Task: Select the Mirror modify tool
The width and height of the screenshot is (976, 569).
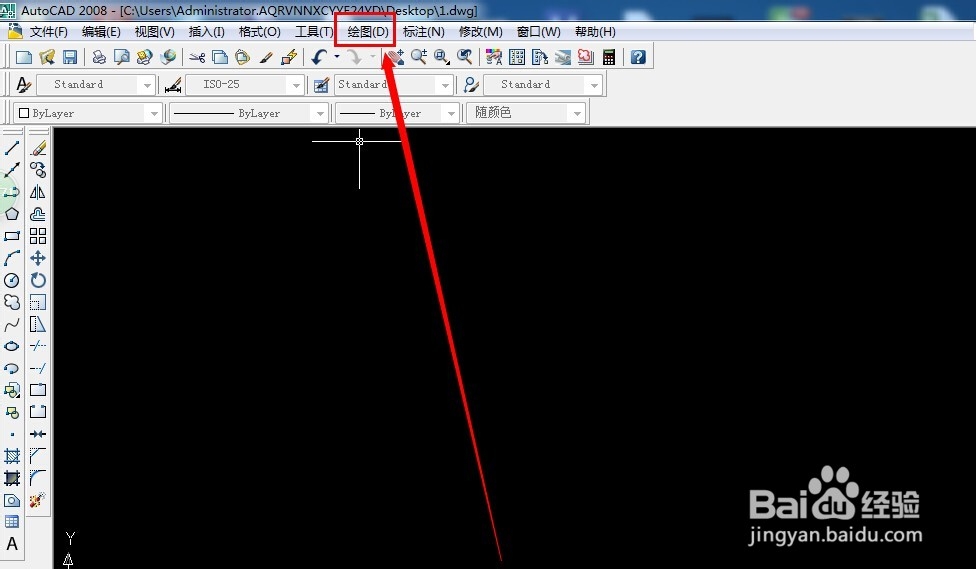Action: pyautogui.click(x=38, y=192)
